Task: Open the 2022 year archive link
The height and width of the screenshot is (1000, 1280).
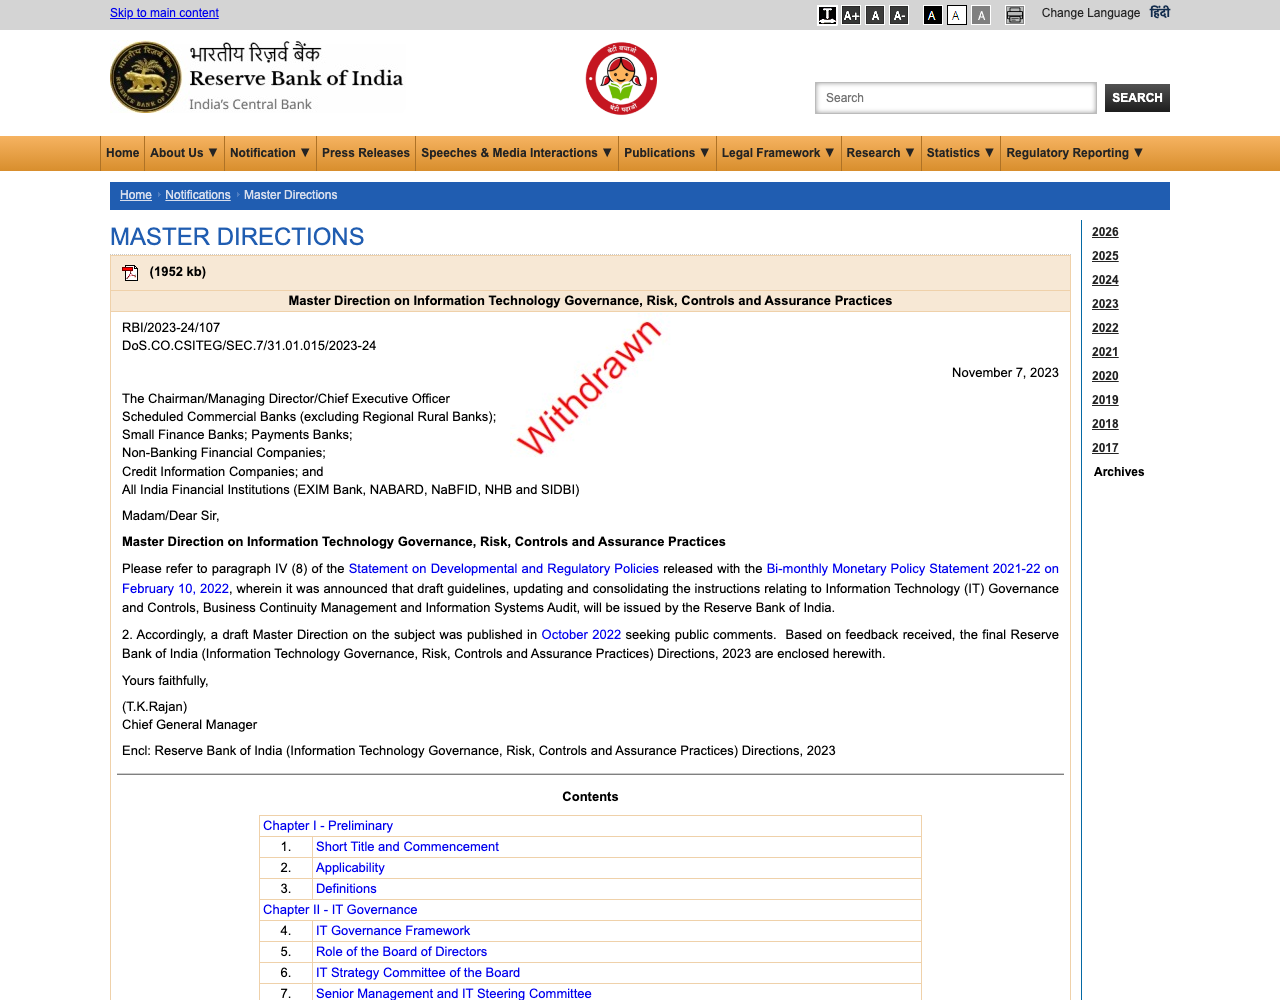Action: click(1105, 328)
